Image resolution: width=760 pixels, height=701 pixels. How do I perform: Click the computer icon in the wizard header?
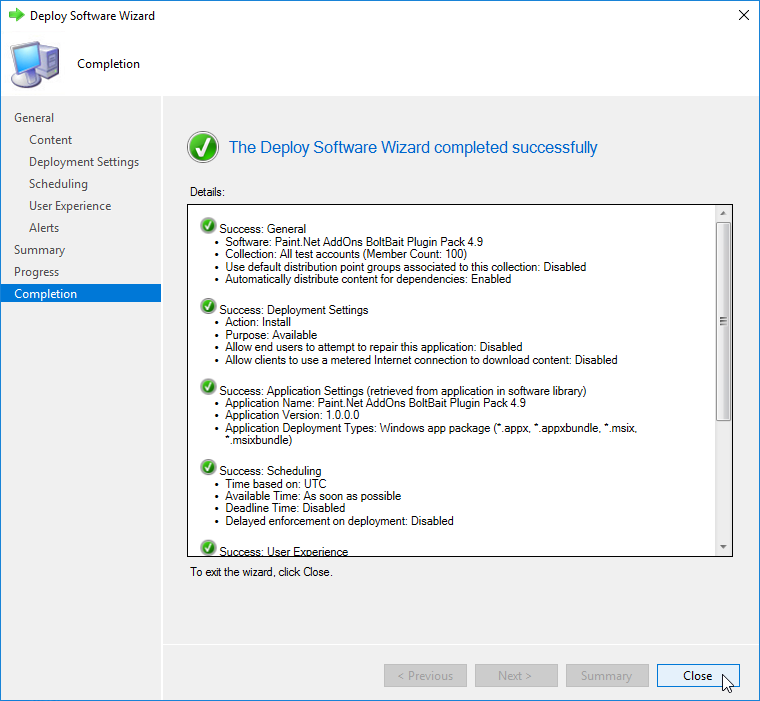34,62
